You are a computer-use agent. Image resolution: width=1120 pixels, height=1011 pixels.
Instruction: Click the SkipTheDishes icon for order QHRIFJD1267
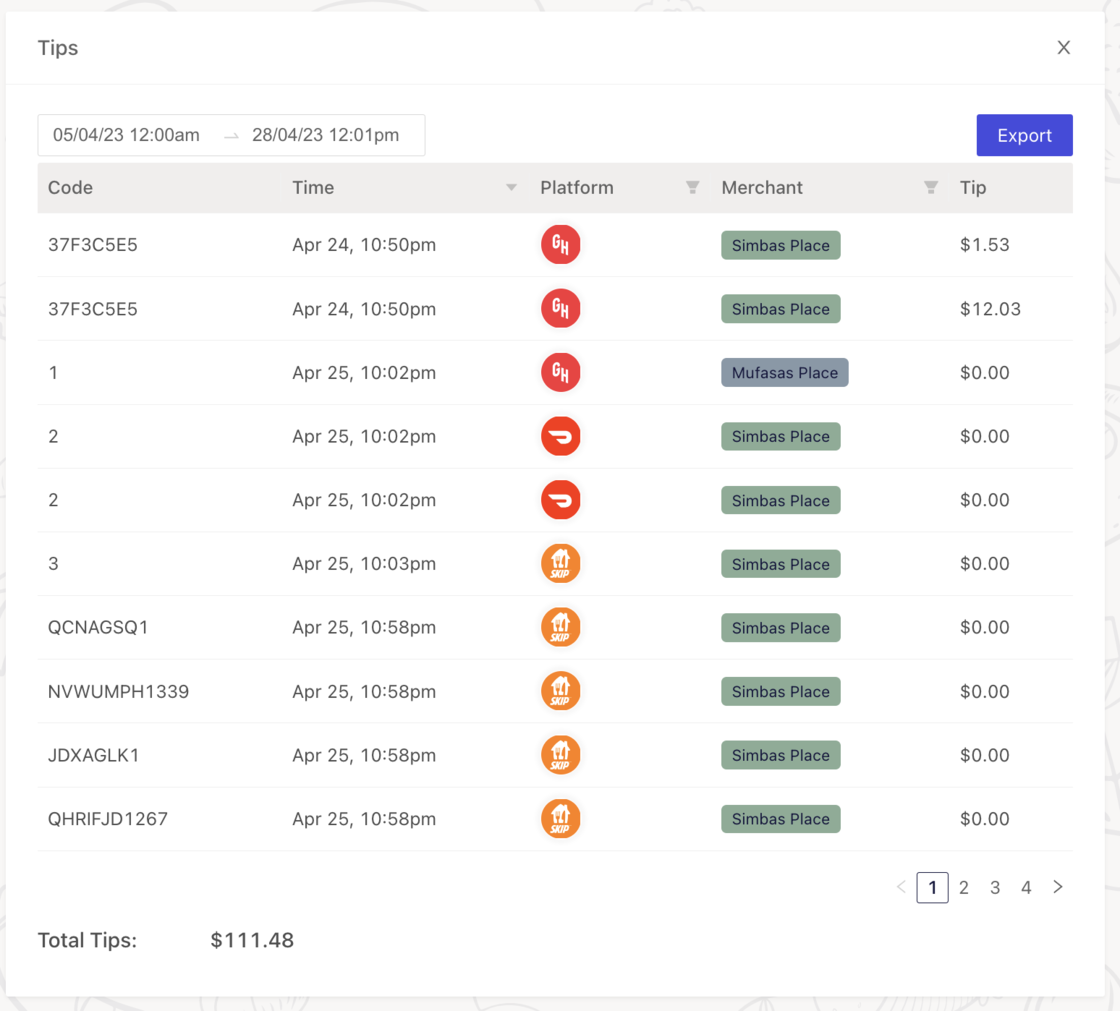pos(560,819)
